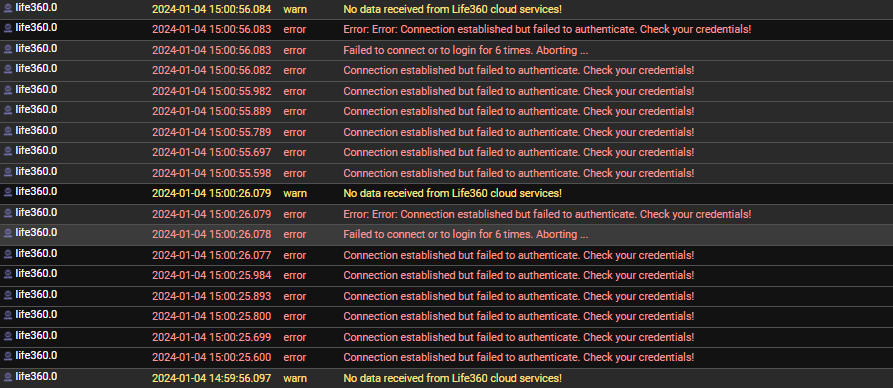Click the 15:00:56.084 'No data received' warning text

coord(452,9)
